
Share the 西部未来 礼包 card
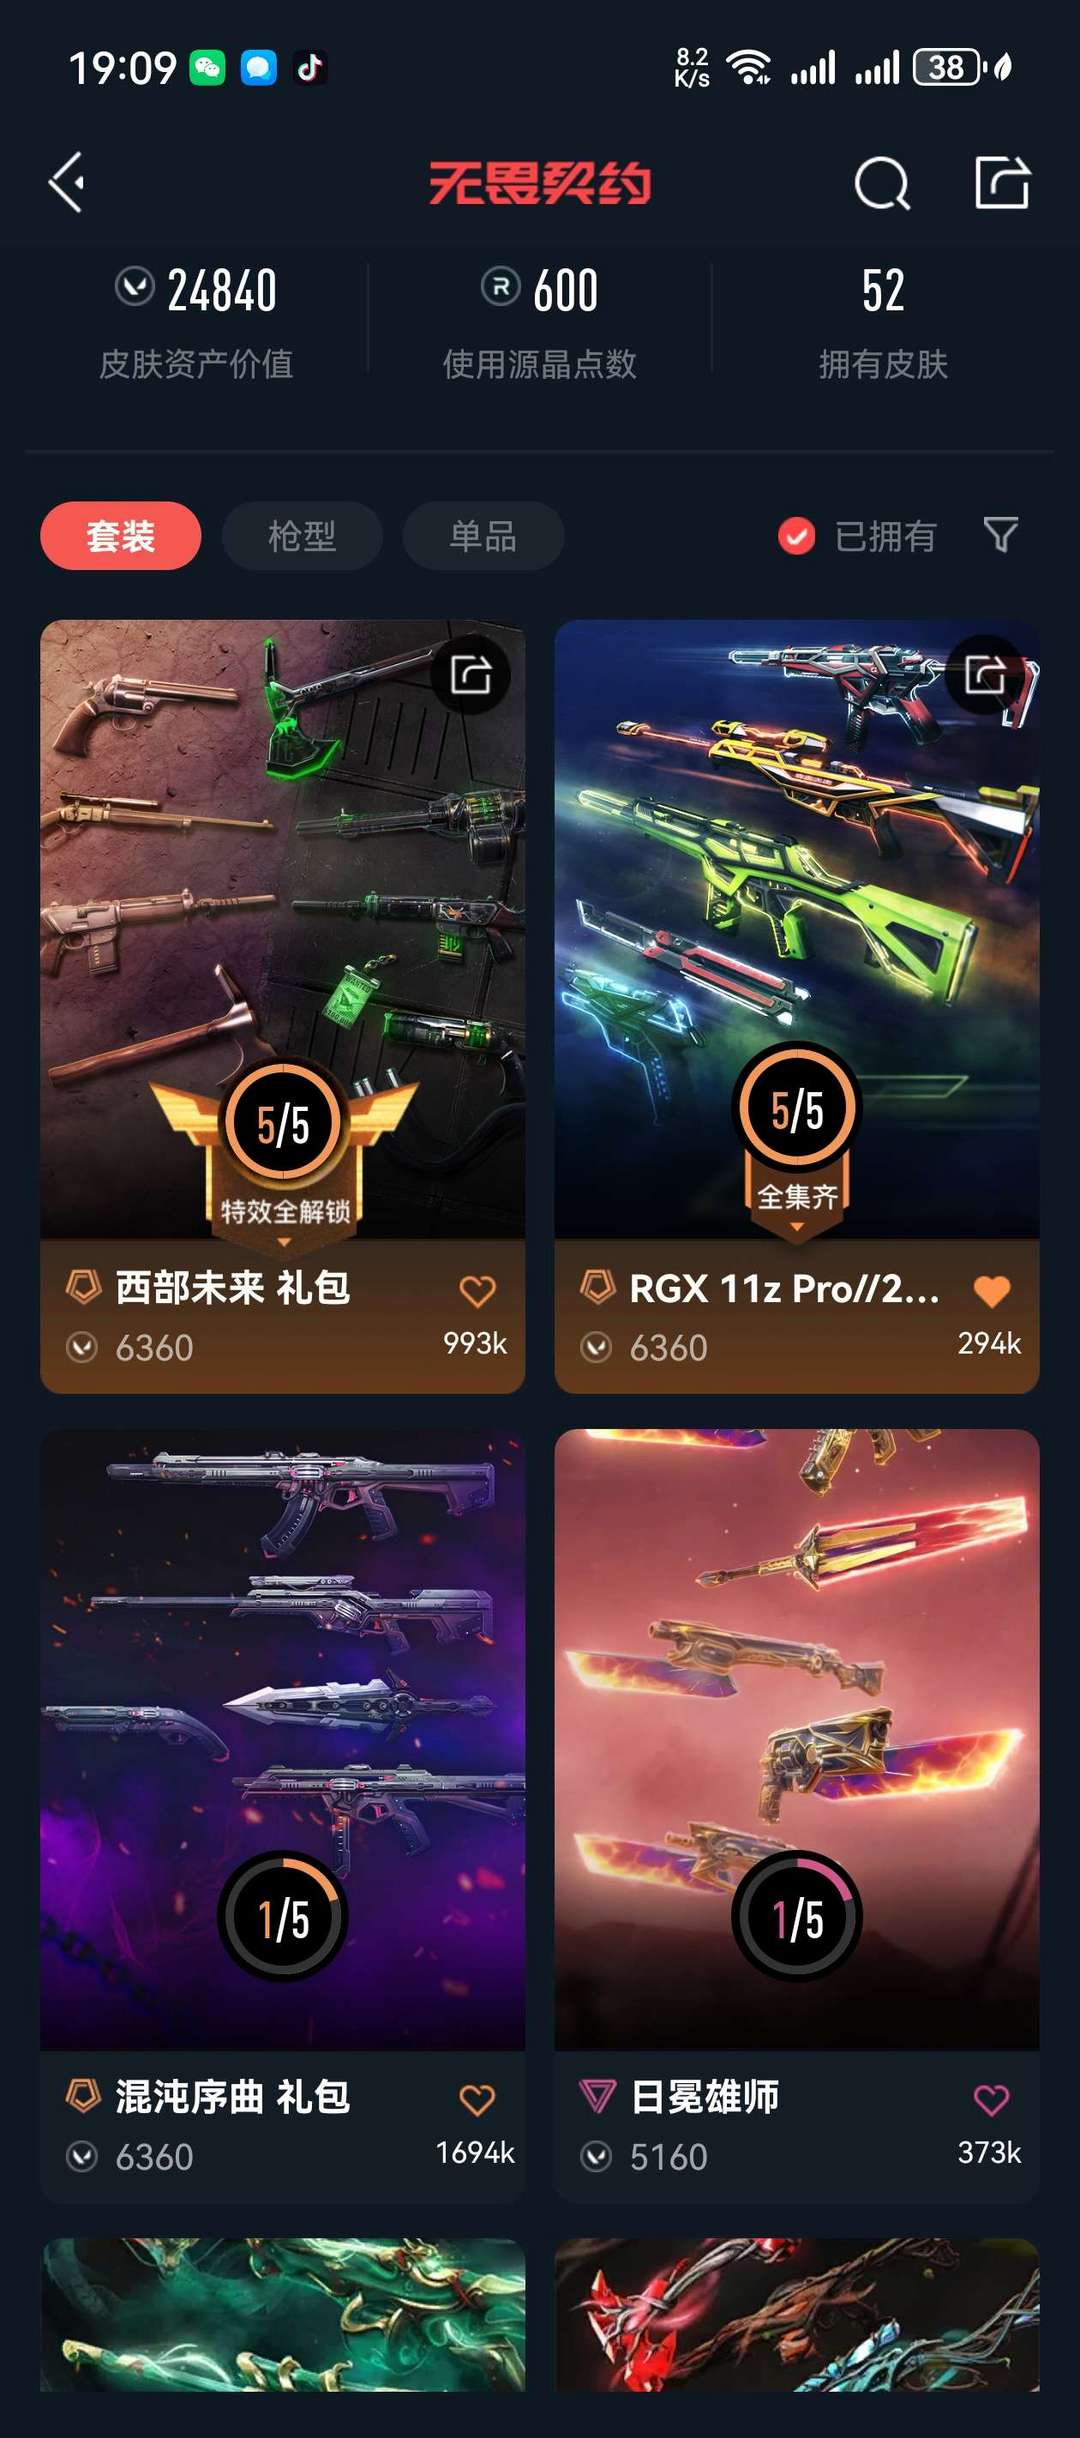[471, 674]
